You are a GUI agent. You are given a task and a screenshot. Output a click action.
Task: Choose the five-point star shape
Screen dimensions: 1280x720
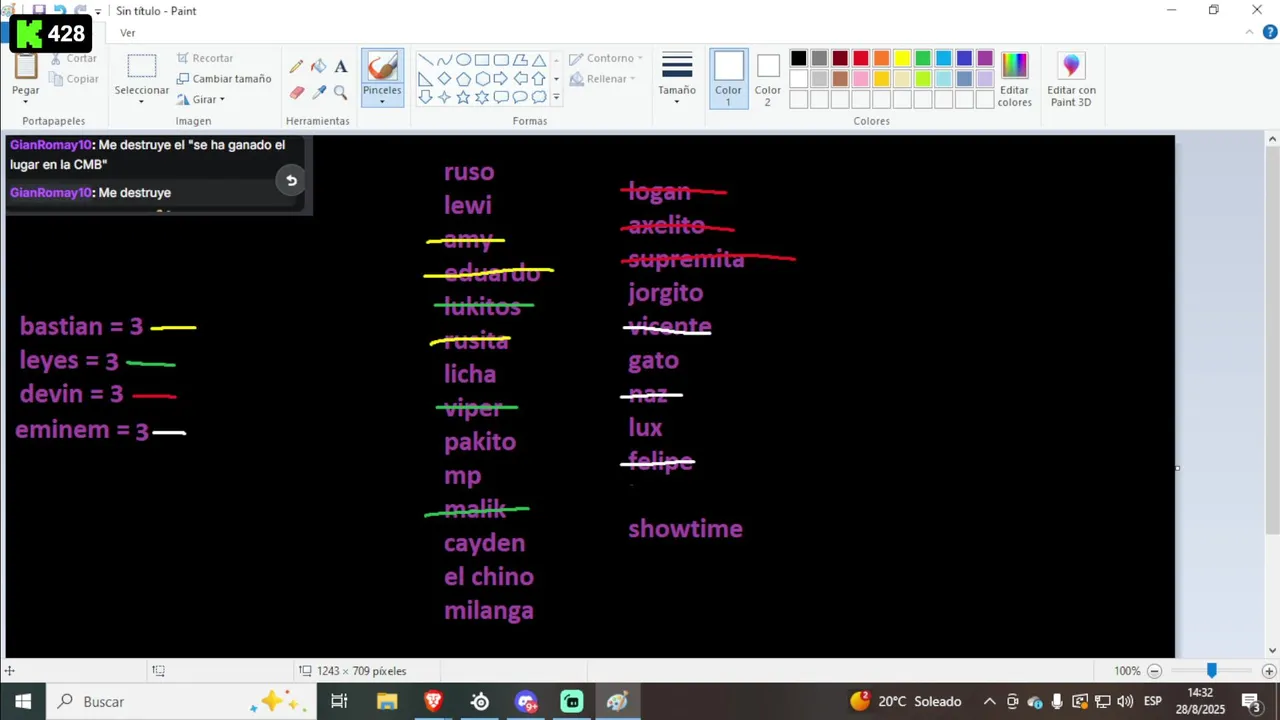tap(463, 97)
